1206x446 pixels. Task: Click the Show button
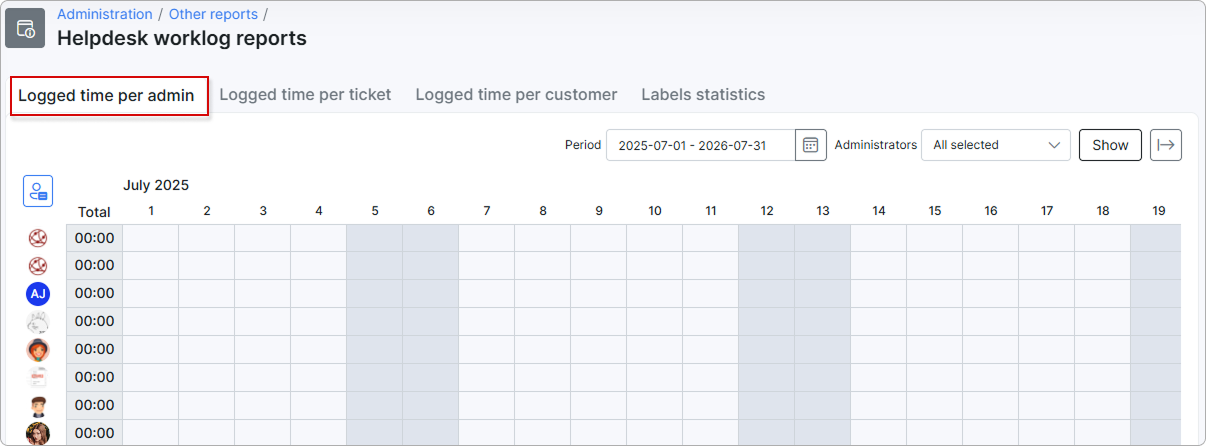pyautogui.click(x=1110, y=145)
